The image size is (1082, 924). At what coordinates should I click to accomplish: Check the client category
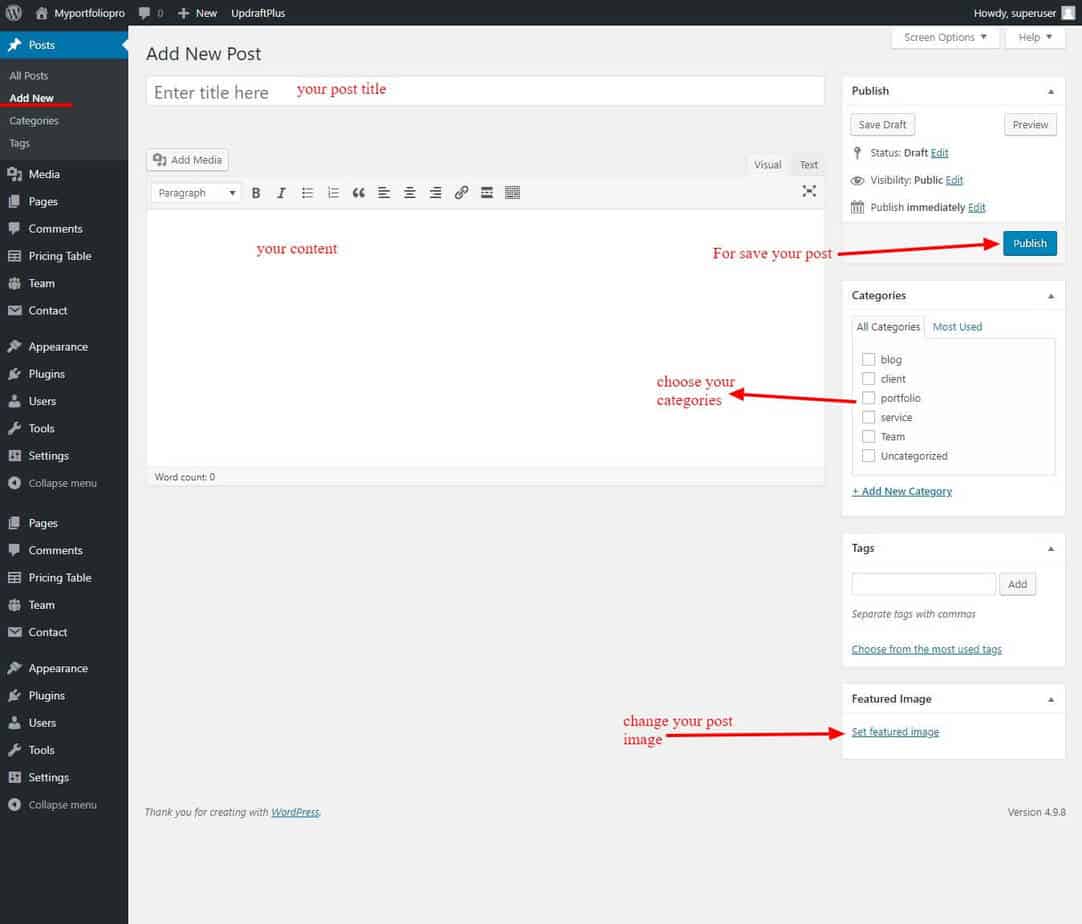(869, 379)
